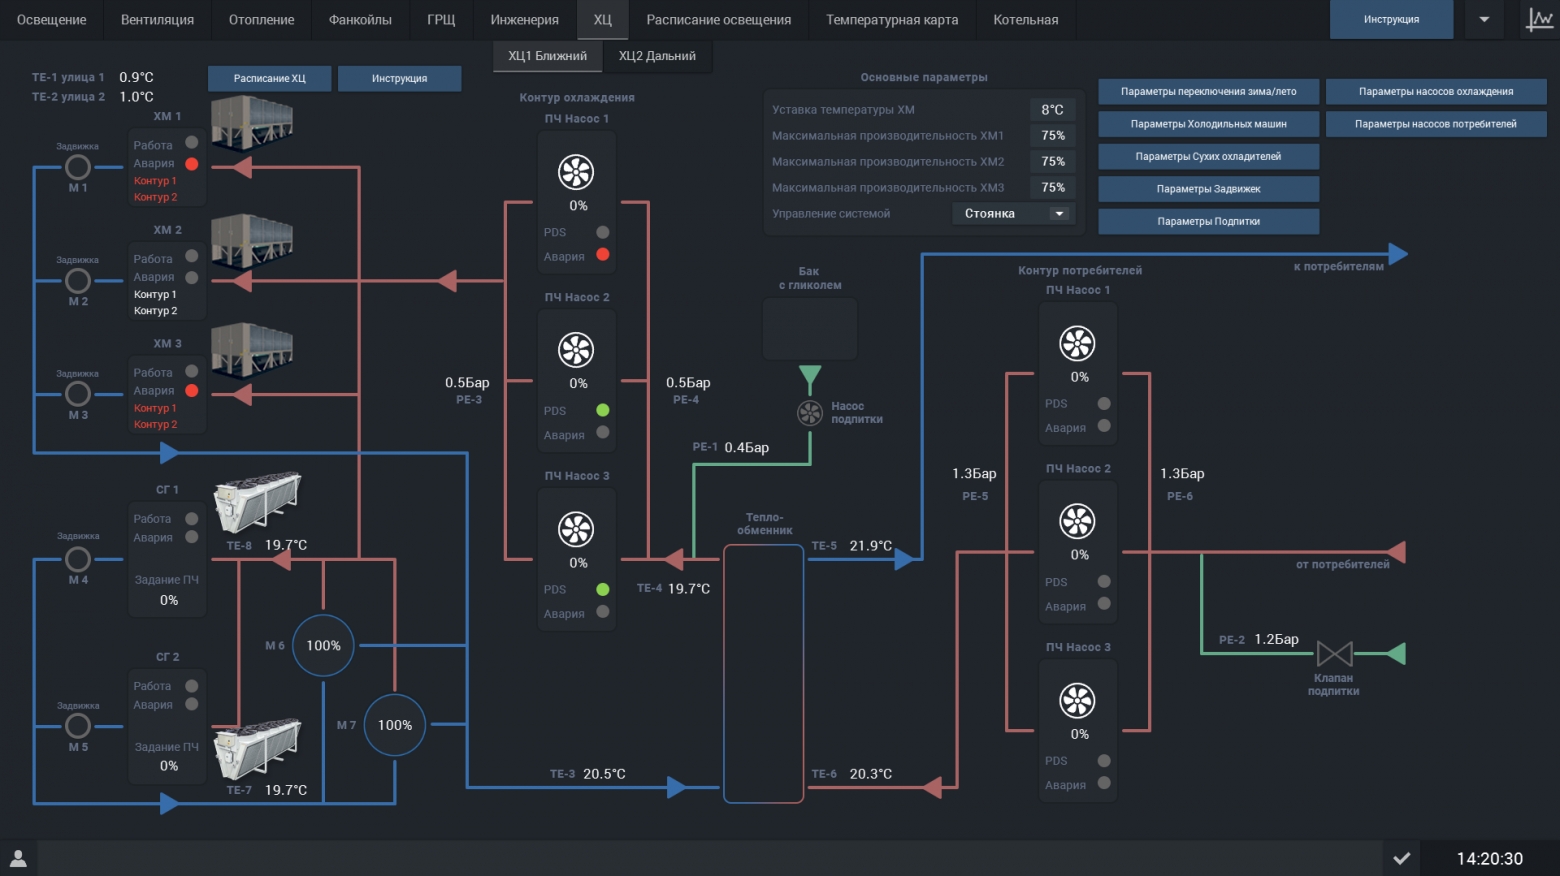This screenshot has width=1560, height=876.
Task: Click the checkmark icon beside the clock
Action: coord(1402,858)
